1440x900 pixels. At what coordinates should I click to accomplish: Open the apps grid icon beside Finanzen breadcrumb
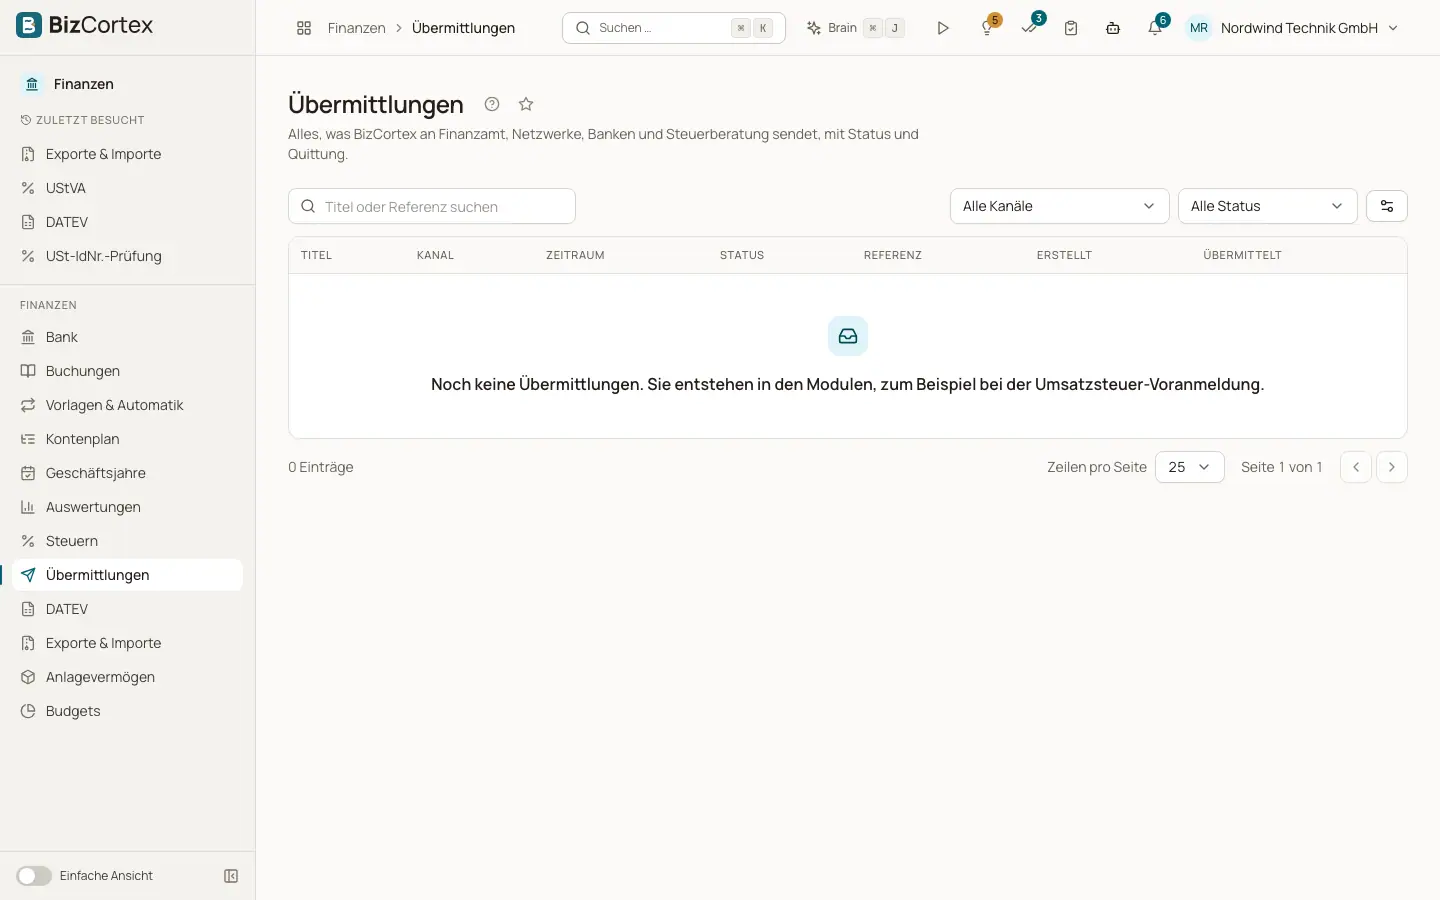[x=304, y=28]
